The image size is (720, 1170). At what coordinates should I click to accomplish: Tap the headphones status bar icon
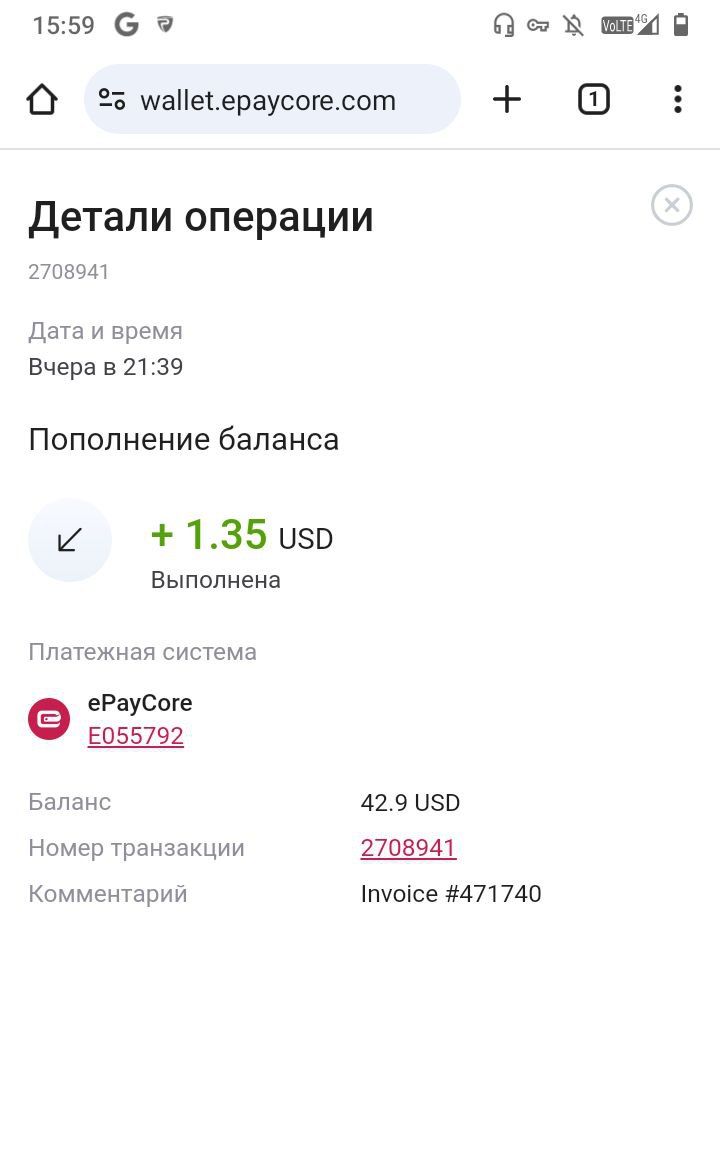(504, 25)
